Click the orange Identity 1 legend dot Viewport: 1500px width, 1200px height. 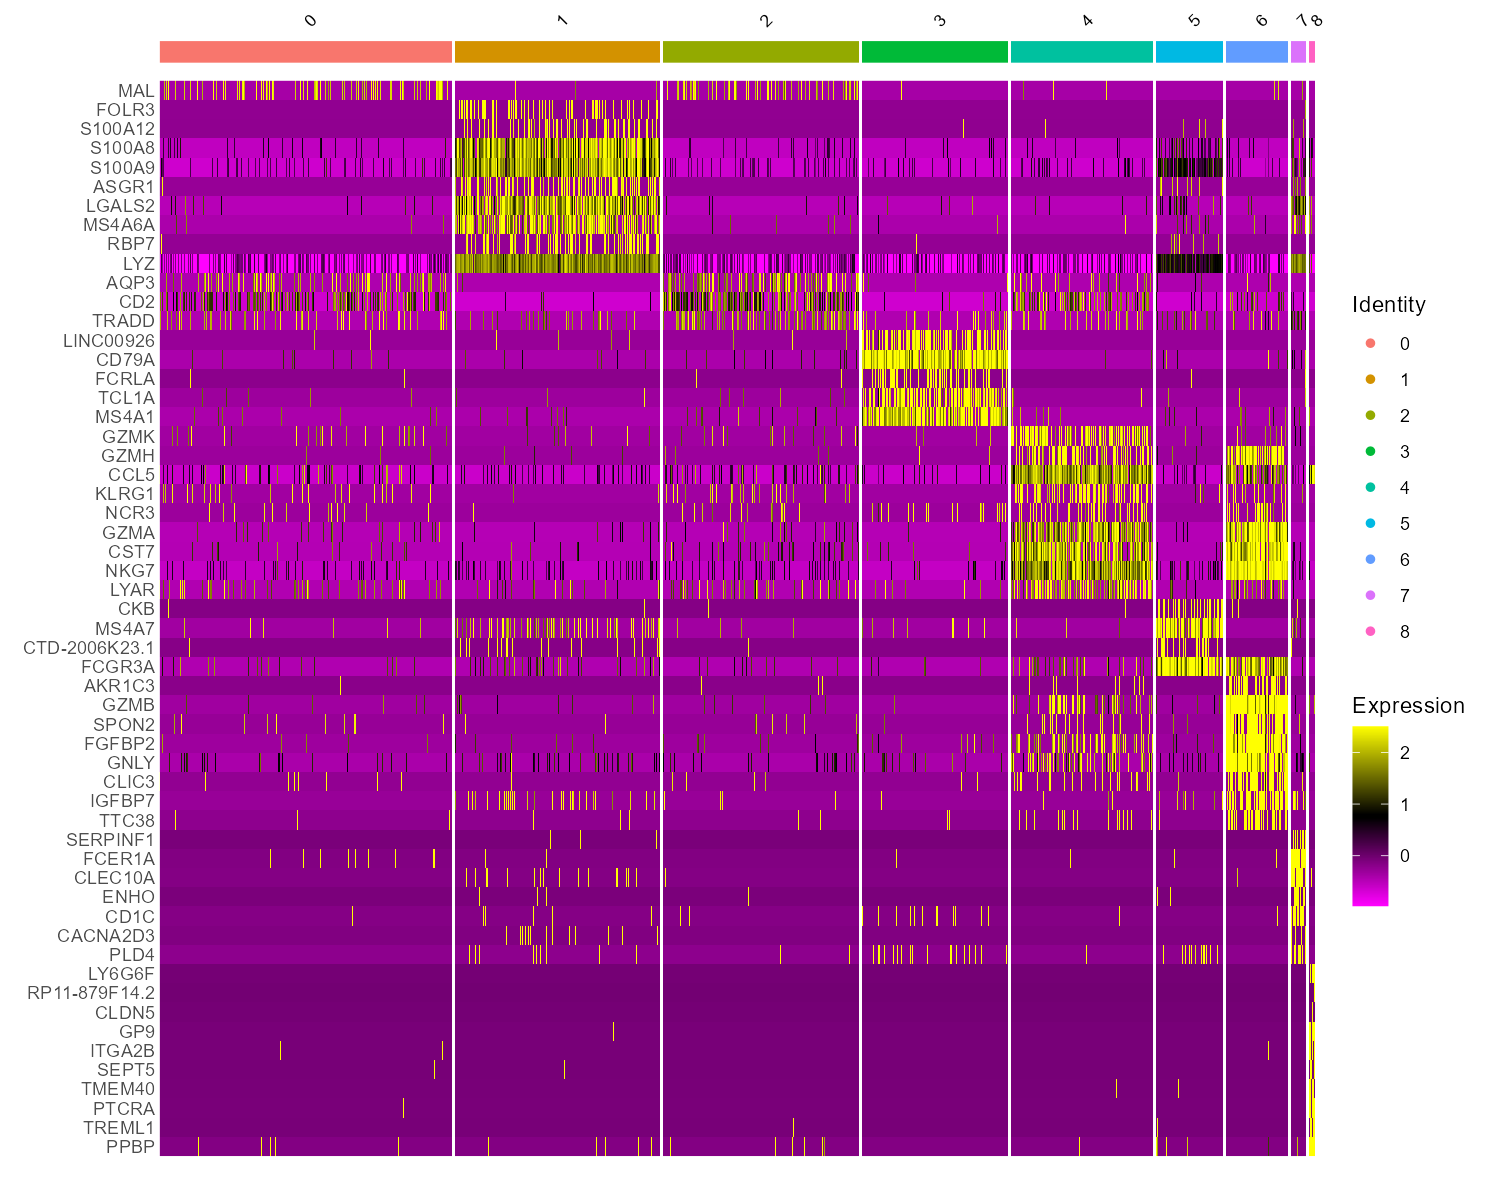1370,380
